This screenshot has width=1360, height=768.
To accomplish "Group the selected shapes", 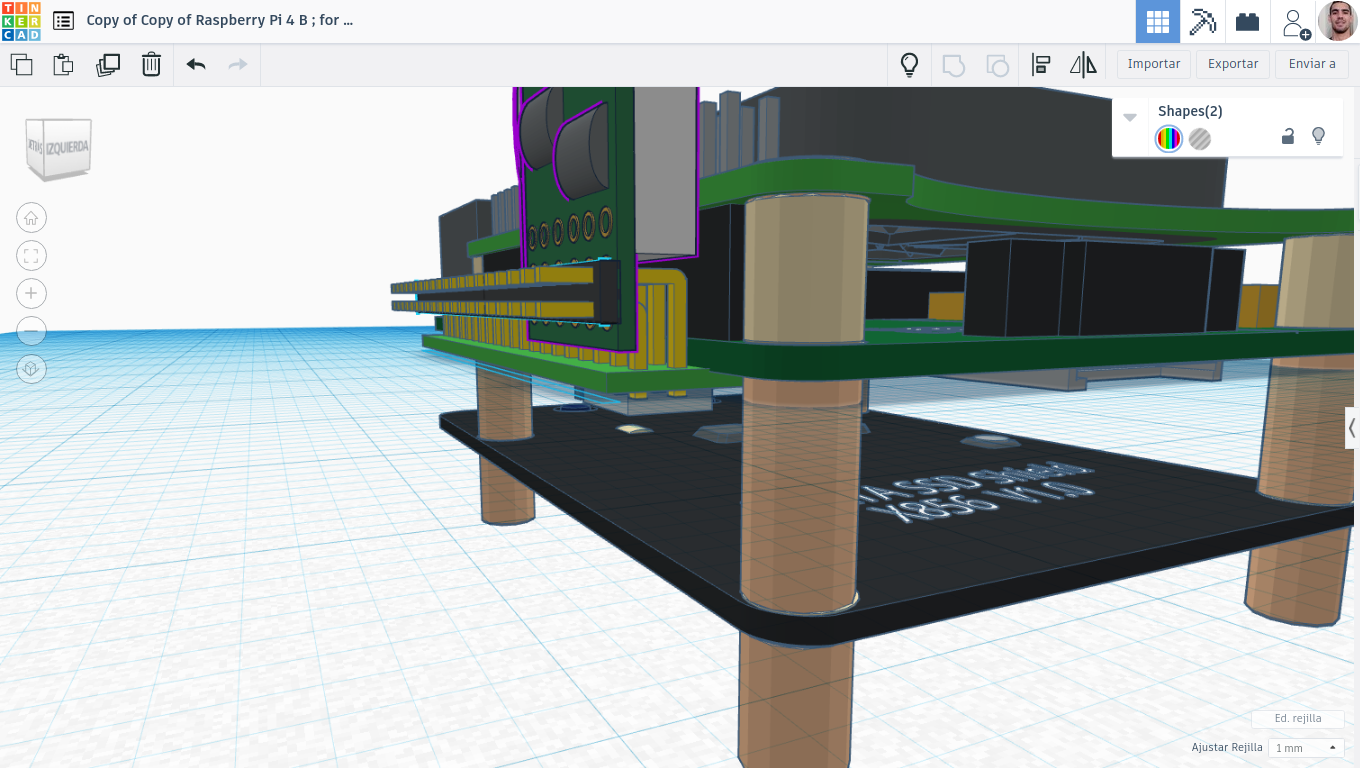I will (953, 65).
